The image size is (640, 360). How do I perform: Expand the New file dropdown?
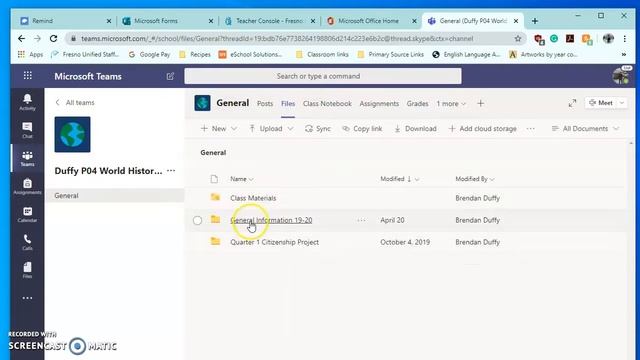[233, 129]
